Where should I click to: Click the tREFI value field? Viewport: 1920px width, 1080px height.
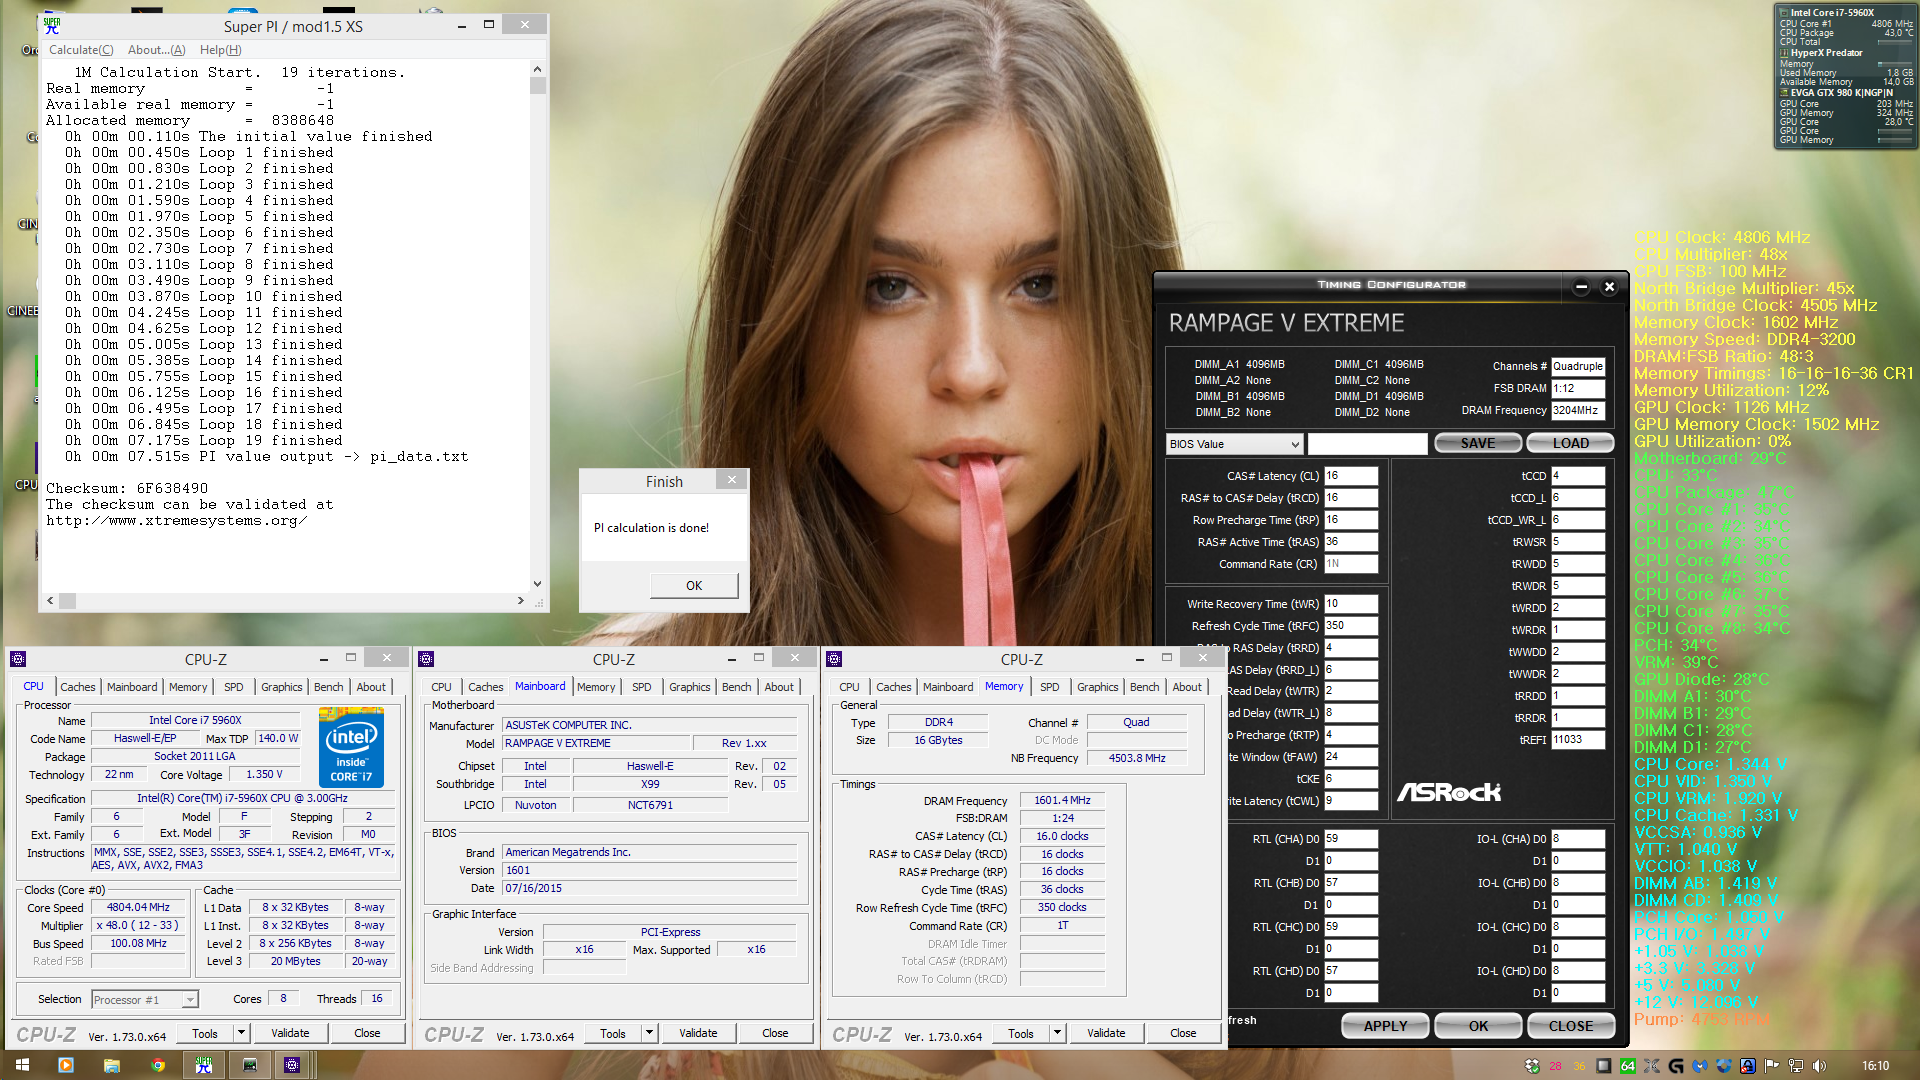point(1578,740)
